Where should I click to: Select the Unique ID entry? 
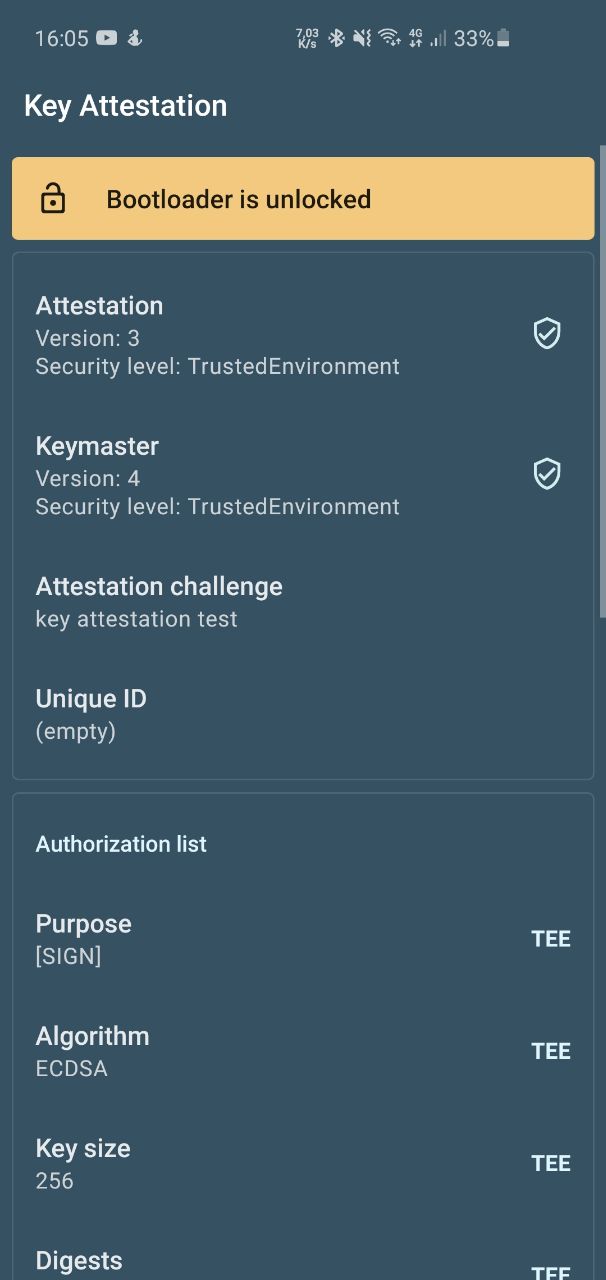coord(303,714)
